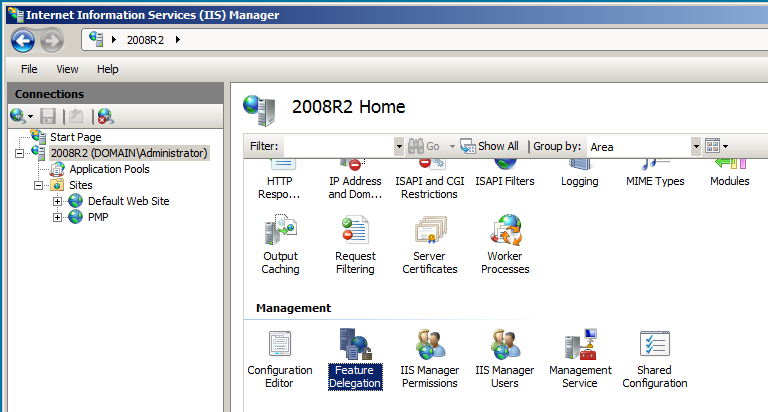
Task: Expand the arrow after 2008R2 breadcrumb
Action: click(178, 40)
